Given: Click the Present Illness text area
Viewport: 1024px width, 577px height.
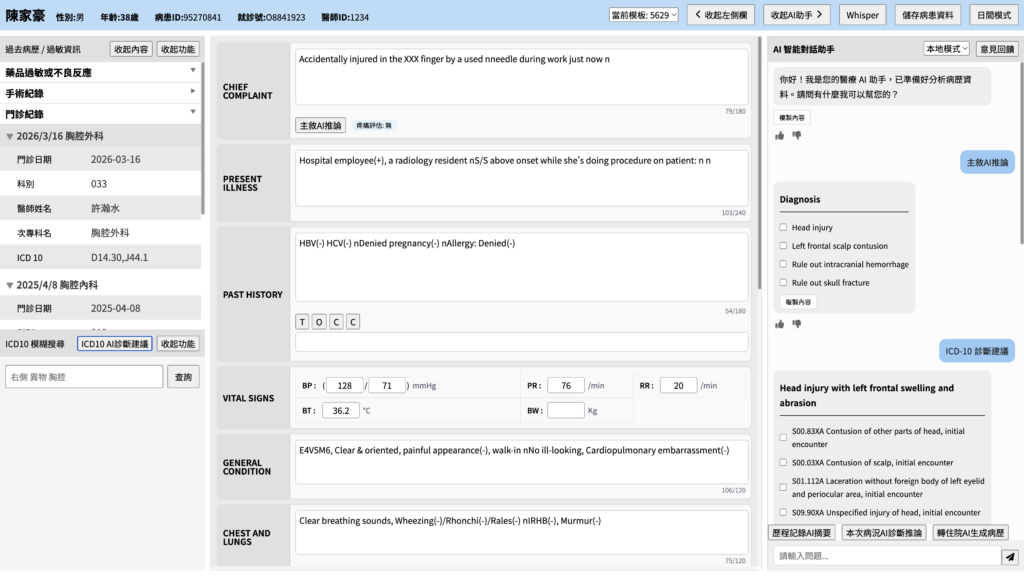Looking at the screenshot, I should (522, 179).
